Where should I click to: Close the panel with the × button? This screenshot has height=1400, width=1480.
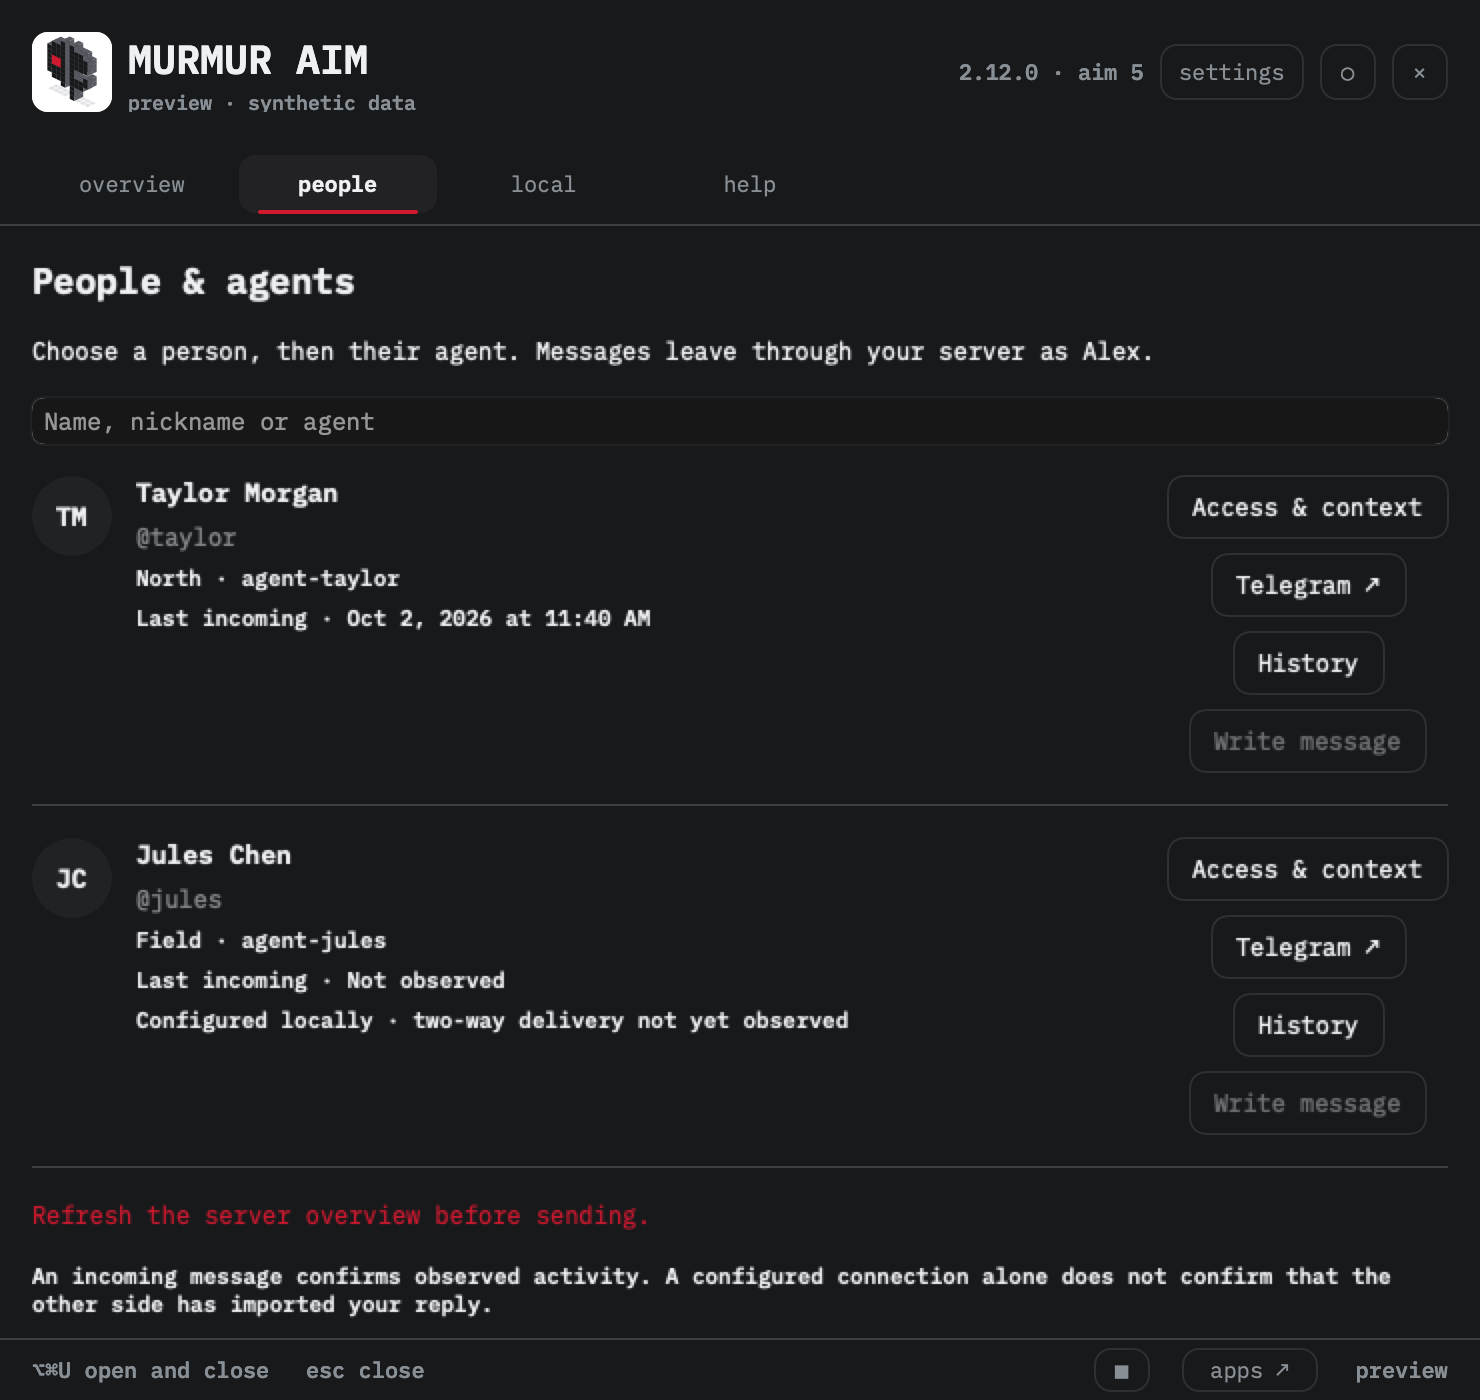(1419, 72)
